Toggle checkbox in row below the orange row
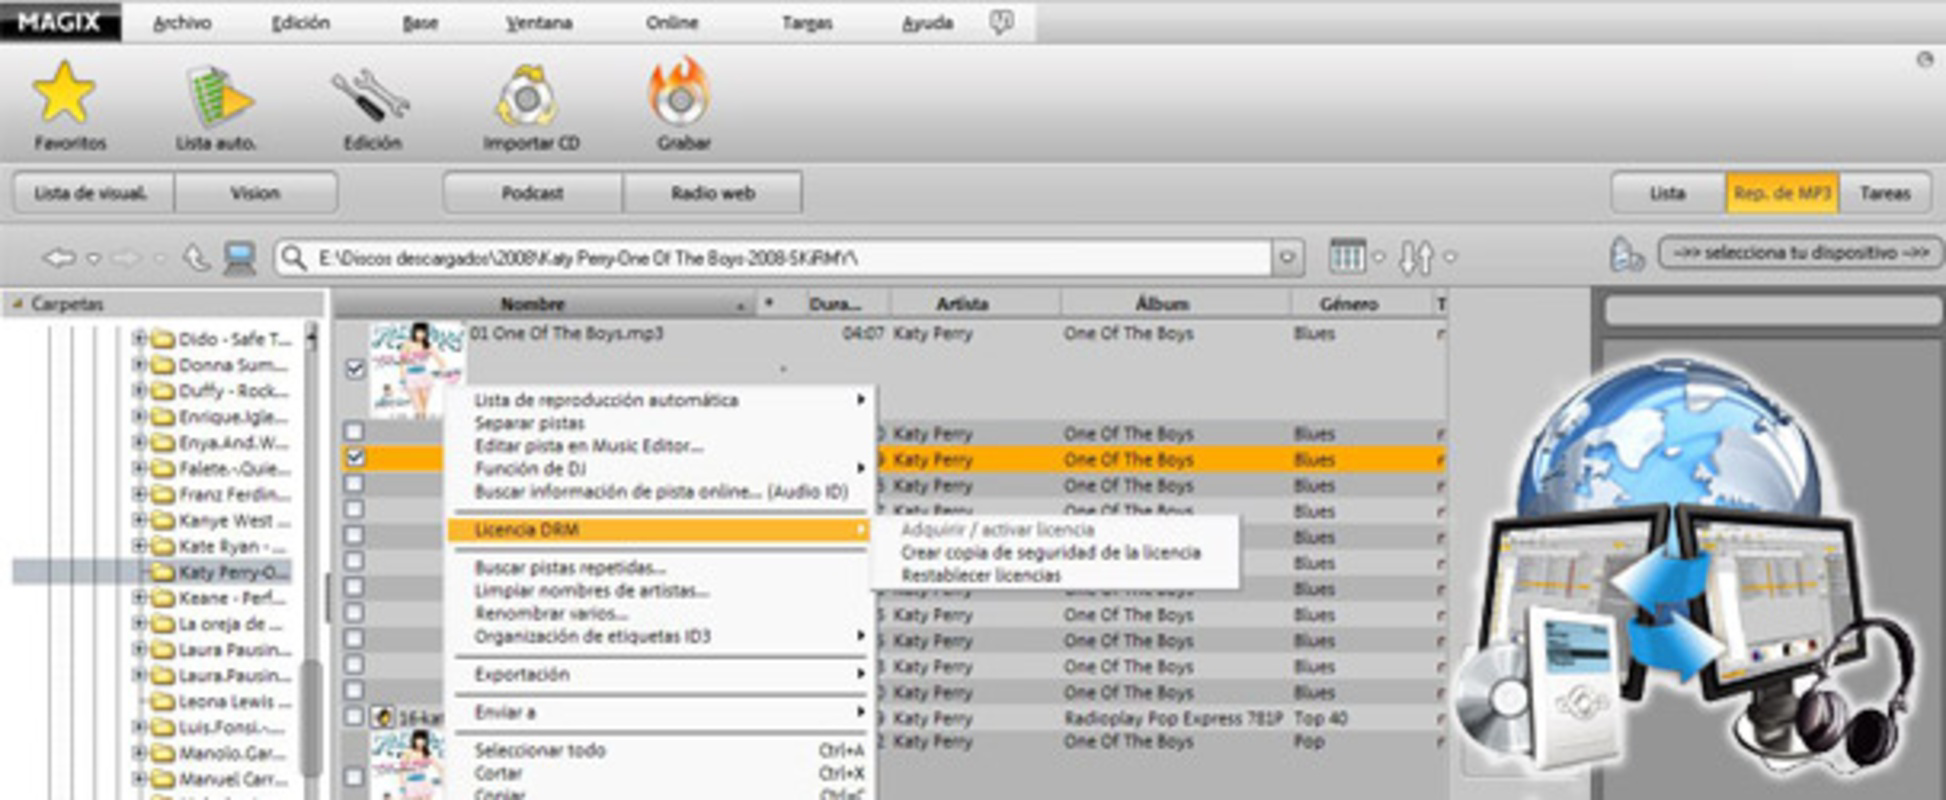 click(354, 483)
